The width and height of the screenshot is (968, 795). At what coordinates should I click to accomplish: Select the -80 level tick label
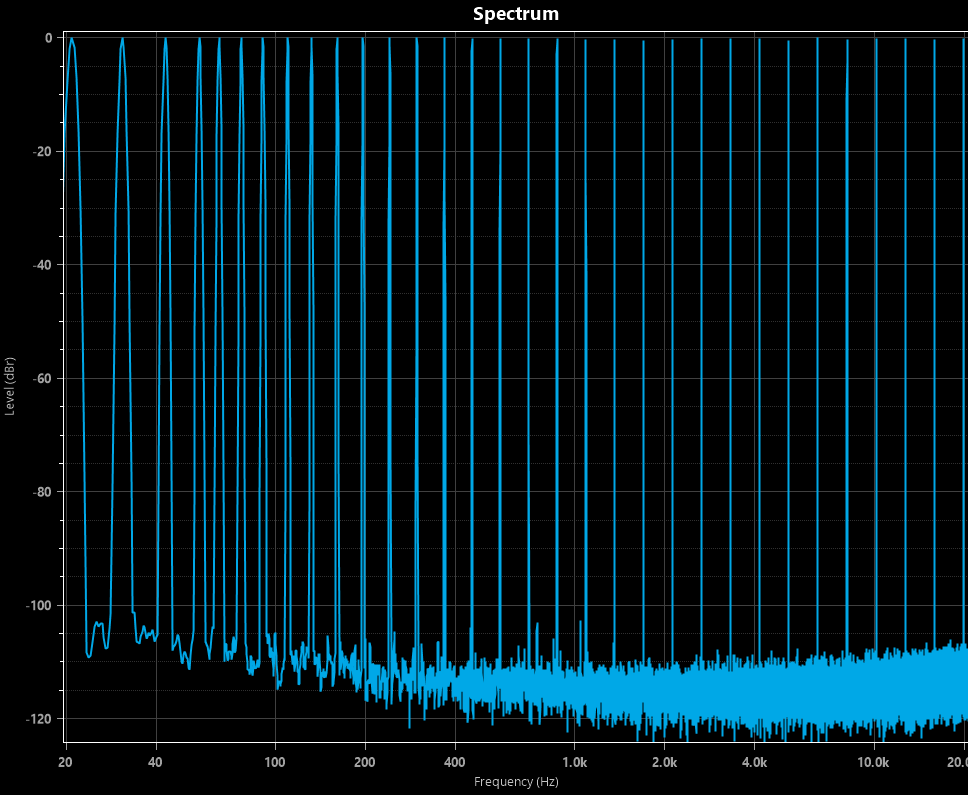(42, 492)
